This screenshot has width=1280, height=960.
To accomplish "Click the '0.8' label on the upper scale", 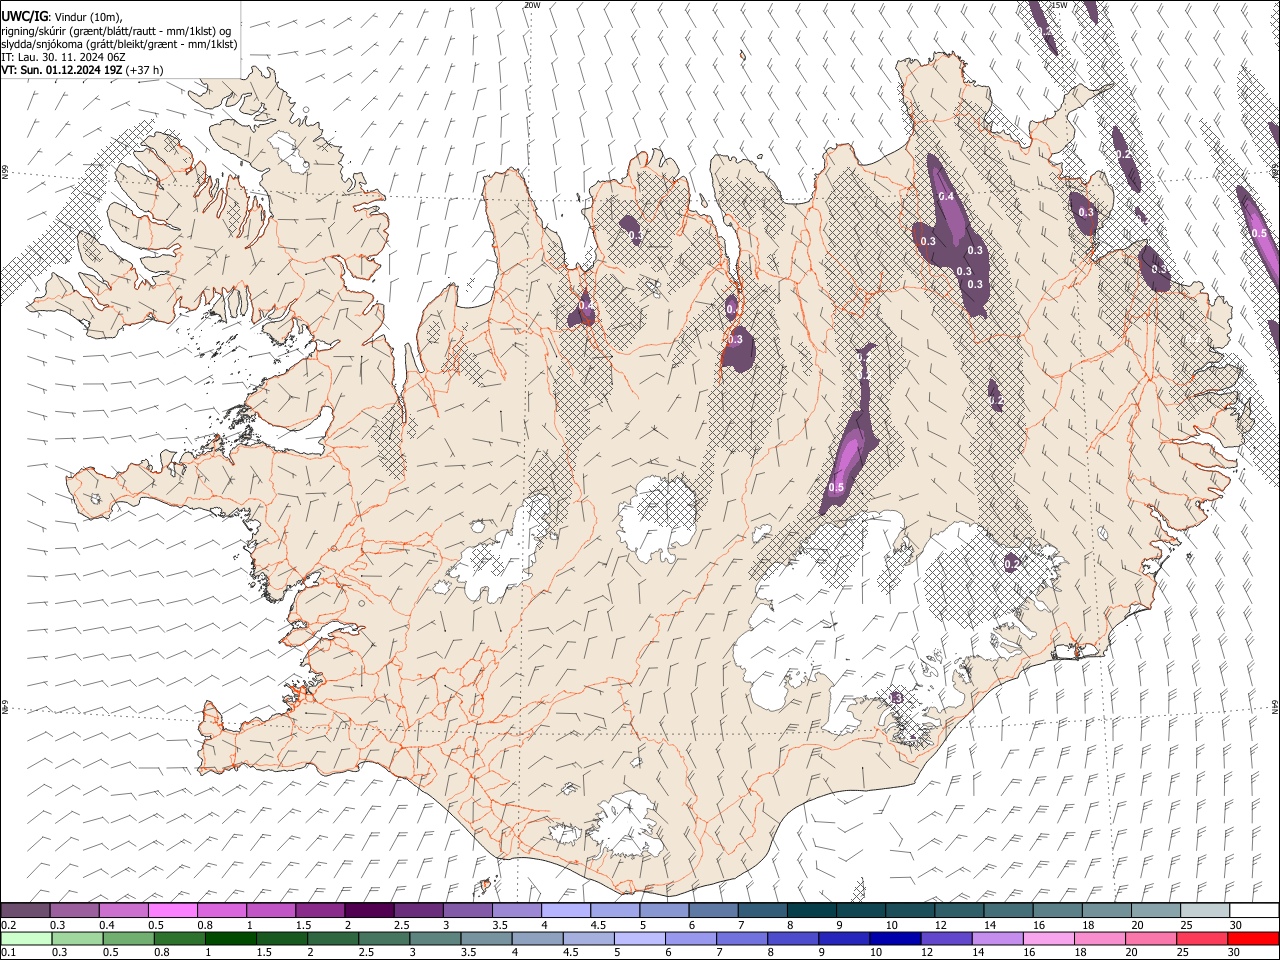I will (205, 925).
